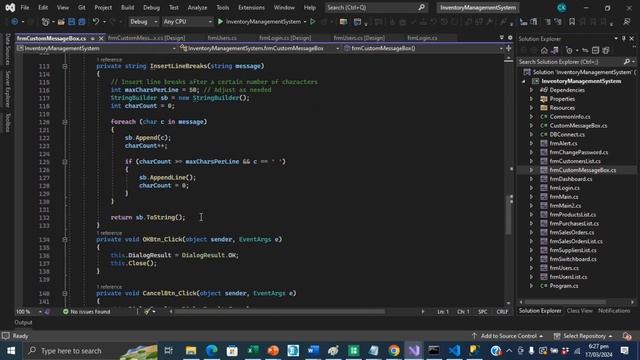This screenshot has width=640, height=360.
Task: Expand the frmDashboard.cs tree node
Action: pos(531,179)
